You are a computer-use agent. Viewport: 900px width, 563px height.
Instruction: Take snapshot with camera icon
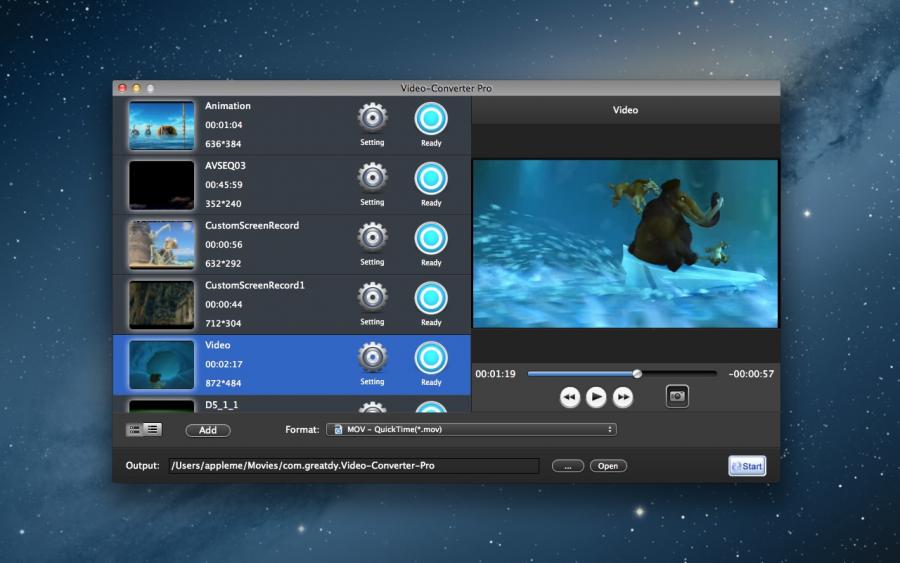pyautogui.click(x=677, y=396)
